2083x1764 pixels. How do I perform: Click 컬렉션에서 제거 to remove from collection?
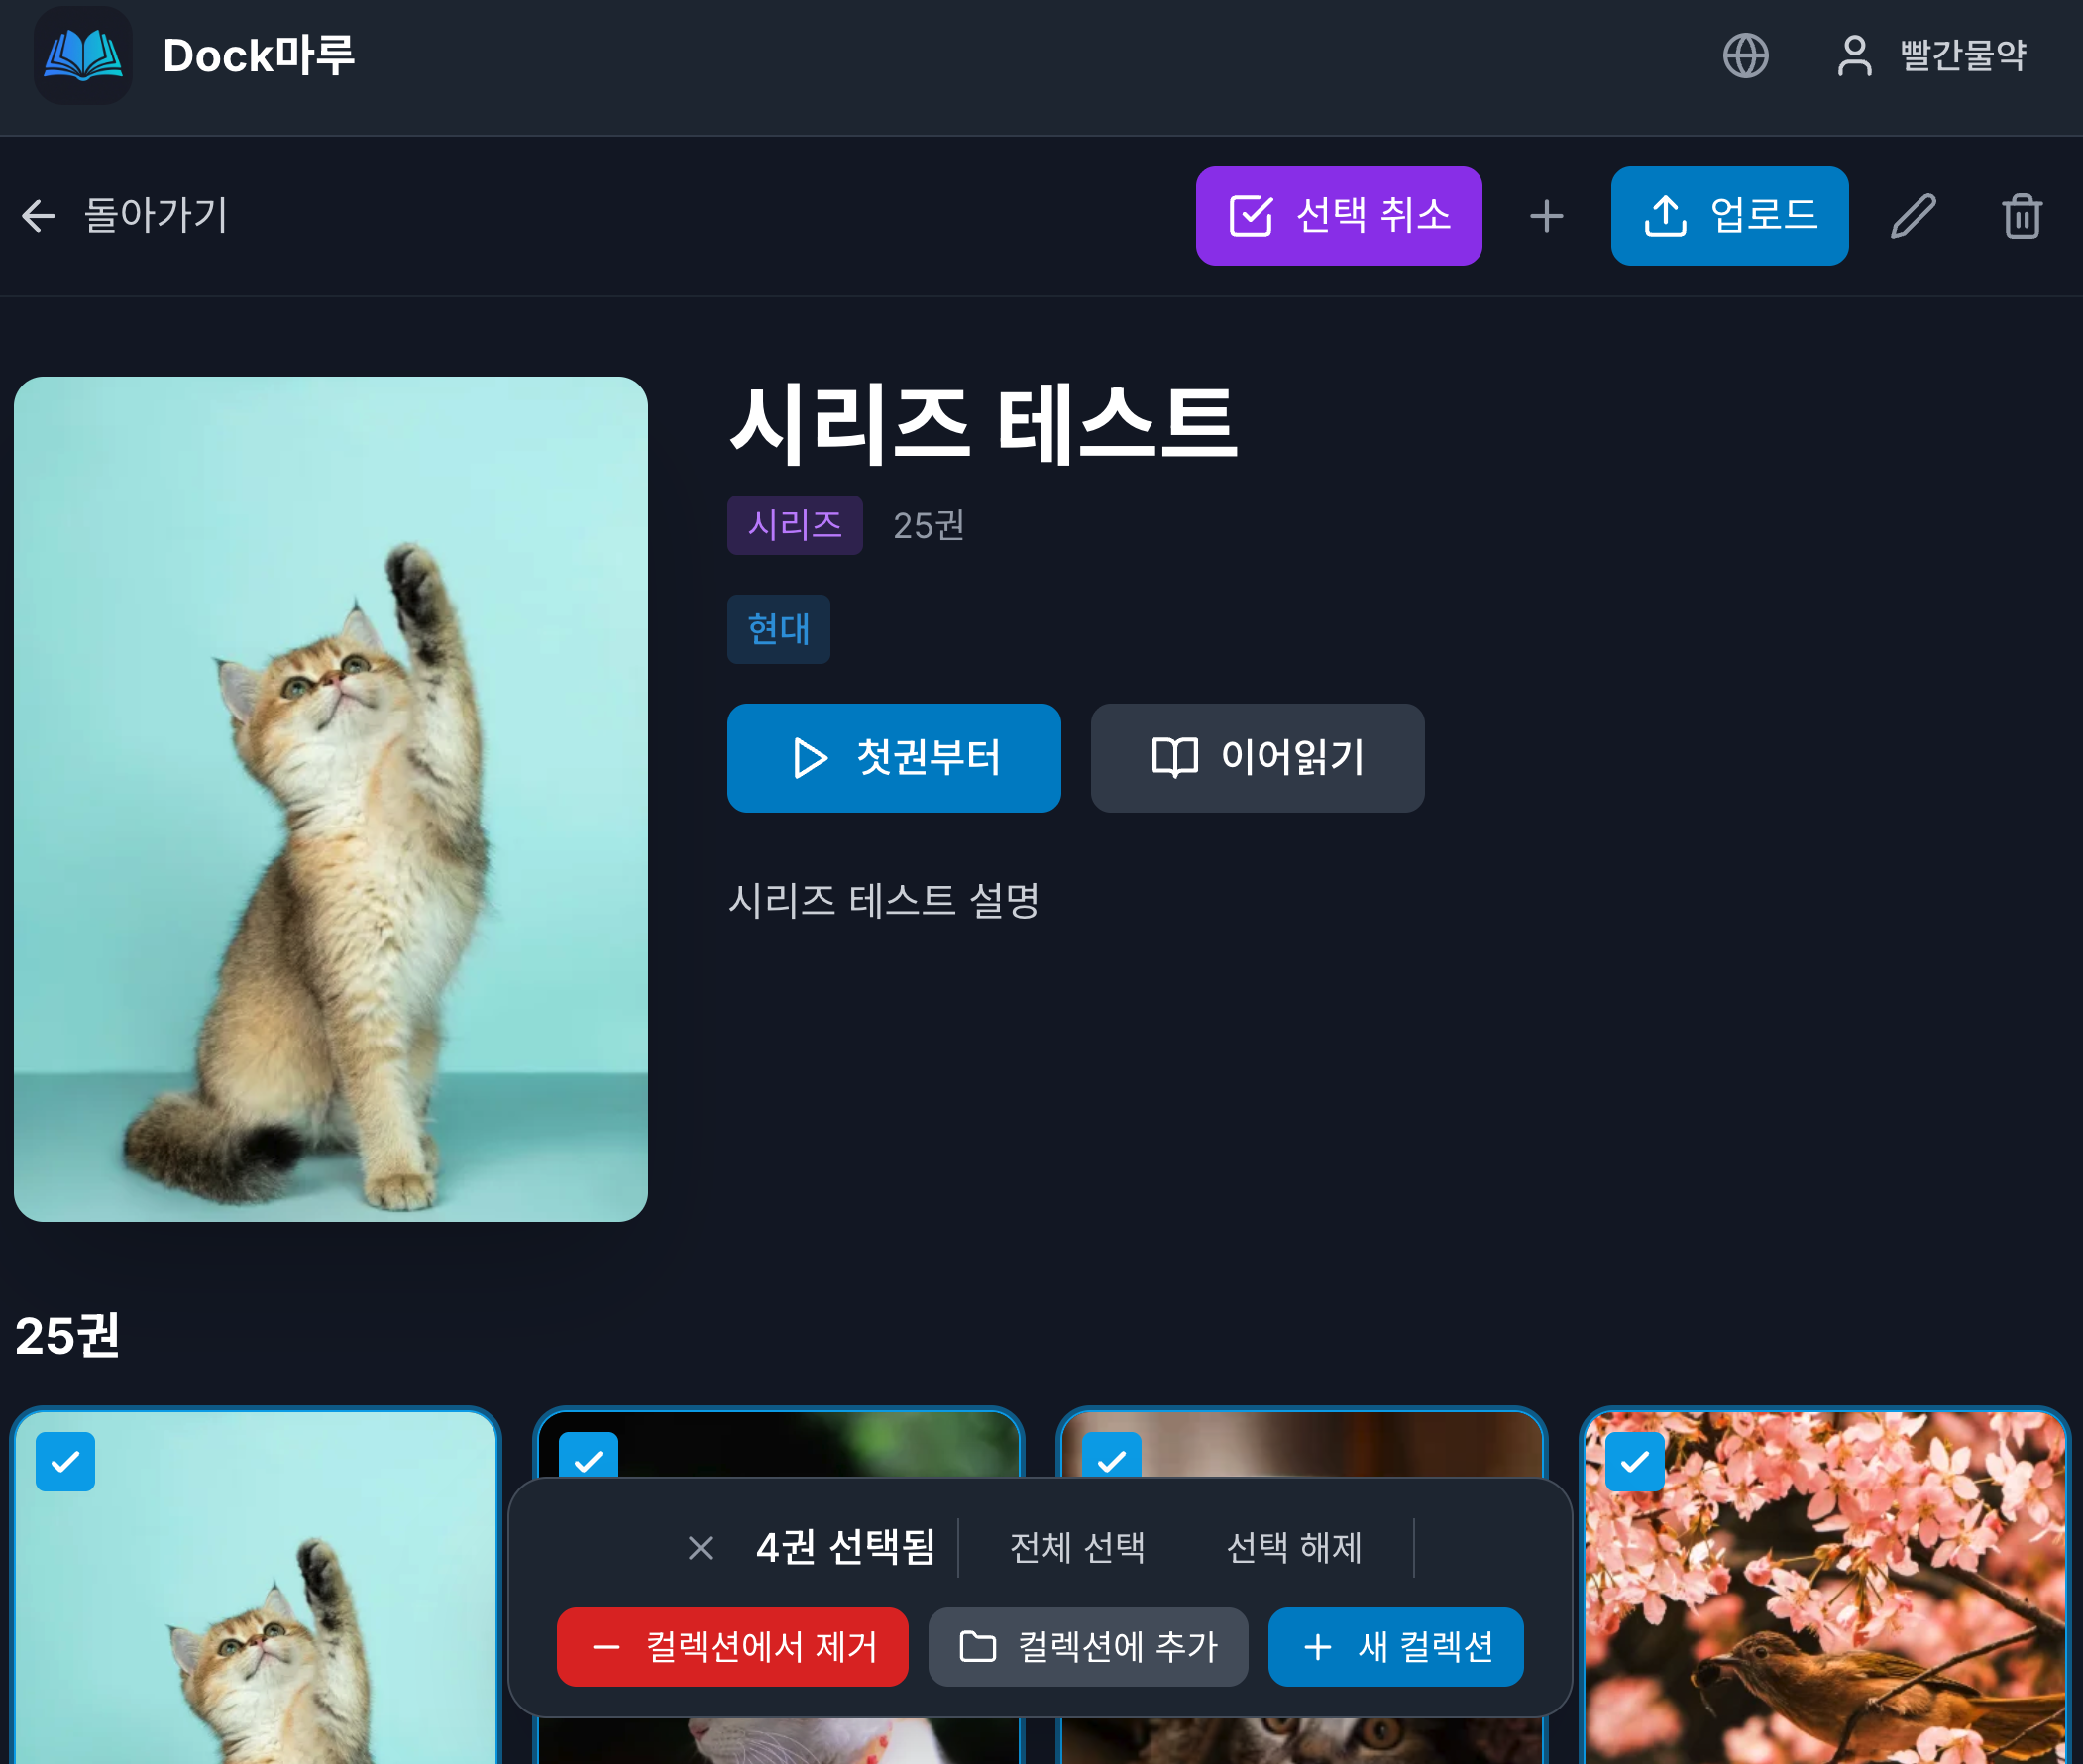(732, 1647)
